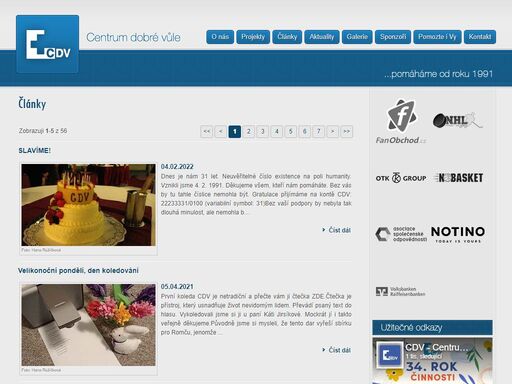512x384 pixels.
Task: Go to pagination page 7
Action: tap(319, 131)
